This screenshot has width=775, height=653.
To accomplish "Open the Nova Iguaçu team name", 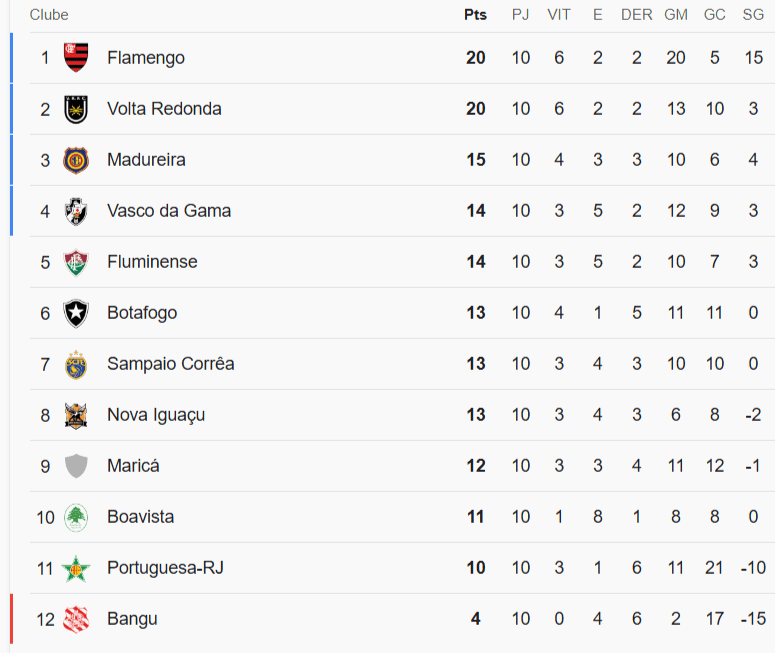I will tap(156, 415).
